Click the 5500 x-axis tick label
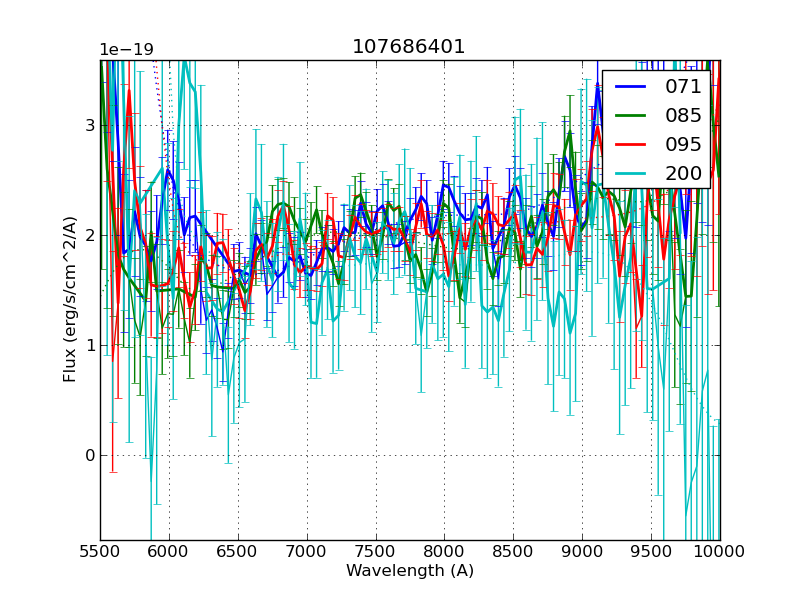 click(100, 551)
